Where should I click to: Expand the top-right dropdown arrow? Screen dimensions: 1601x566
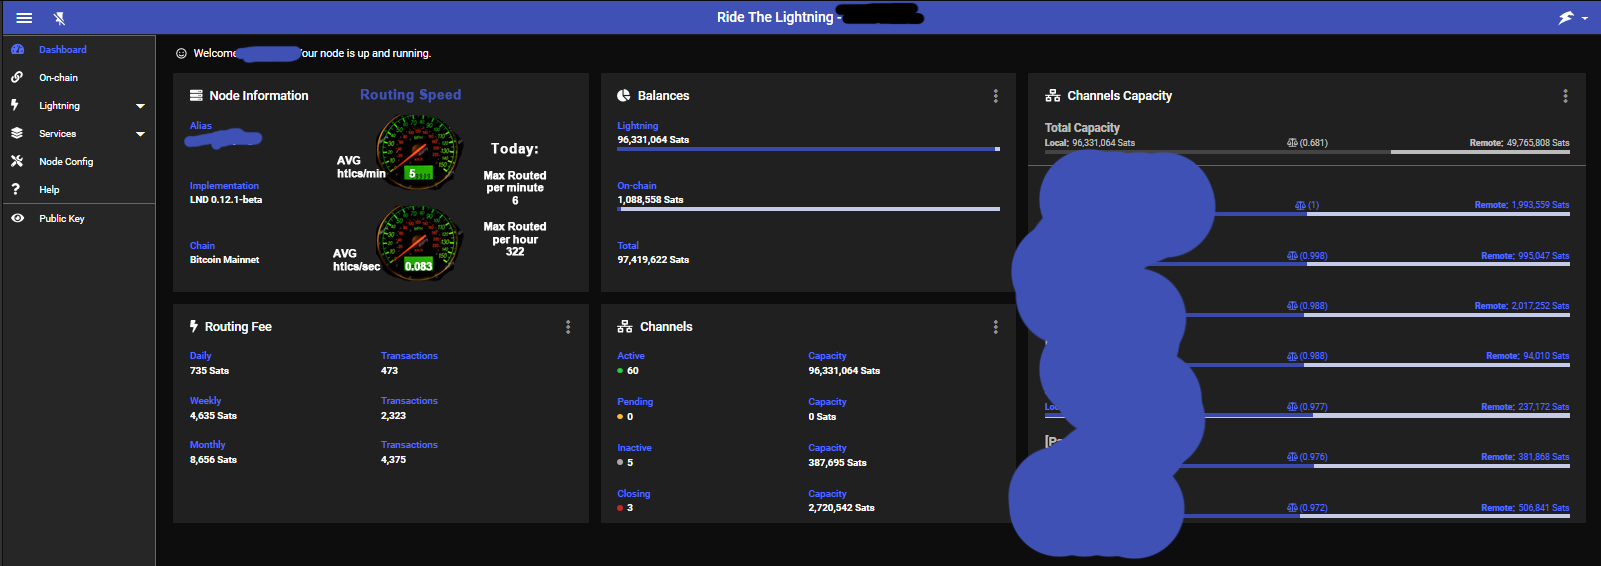tap(1585, 19)
